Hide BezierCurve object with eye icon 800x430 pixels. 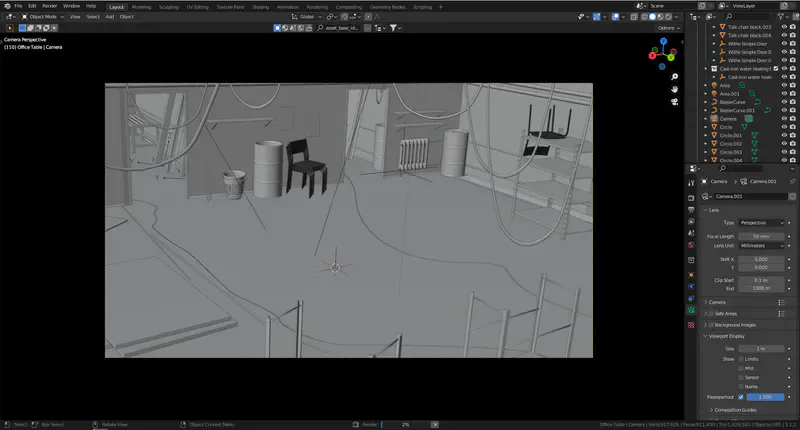pos(785,102)
